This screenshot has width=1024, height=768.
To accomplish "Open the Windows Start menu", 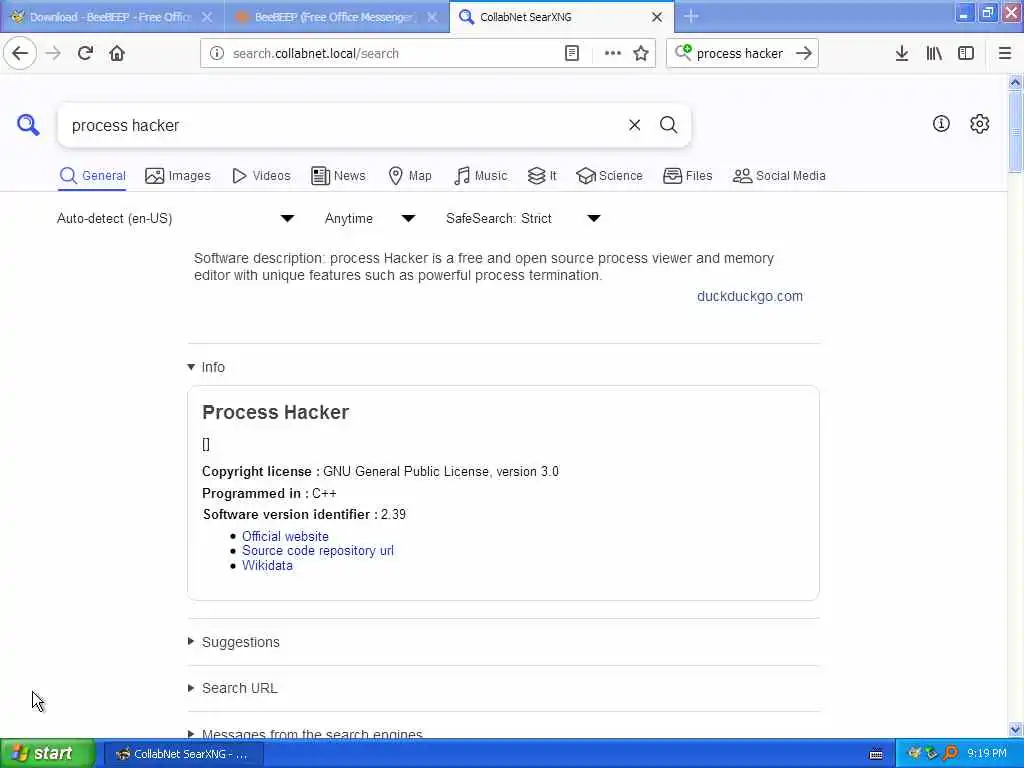I will coord(47,754).
